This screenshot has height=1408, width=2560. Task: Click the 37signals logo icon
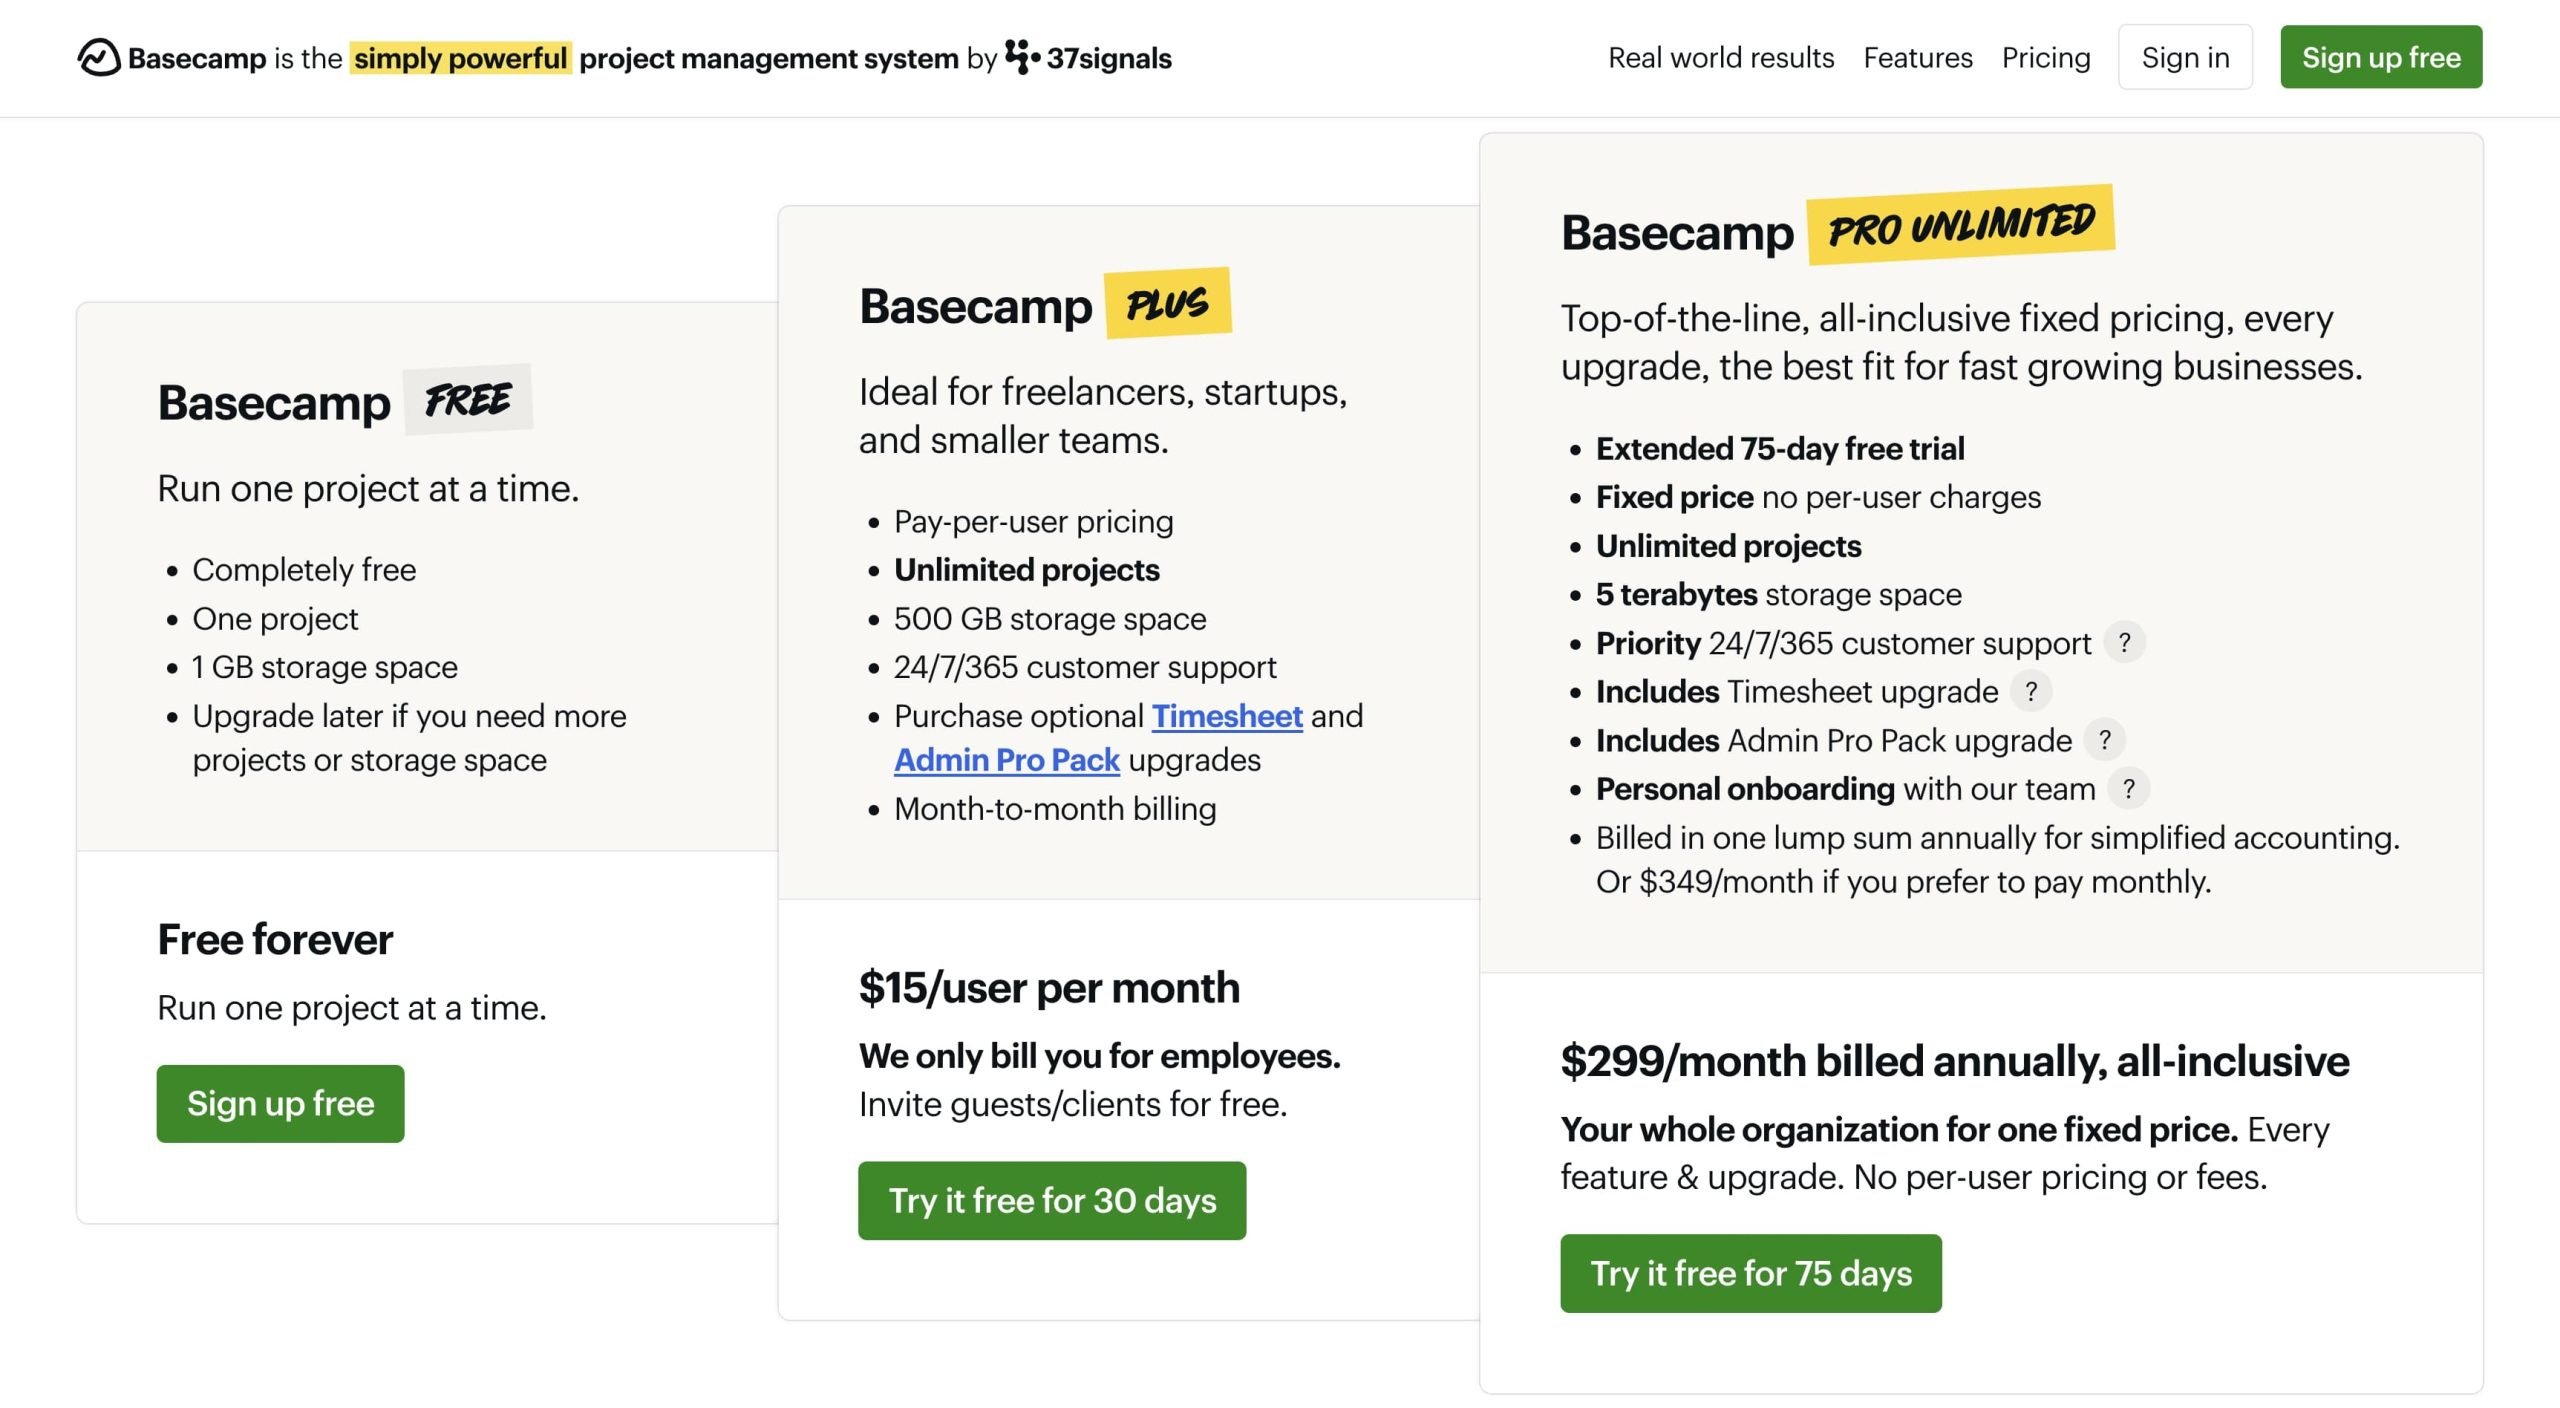pyautogui.click(x=1022, y=57)
